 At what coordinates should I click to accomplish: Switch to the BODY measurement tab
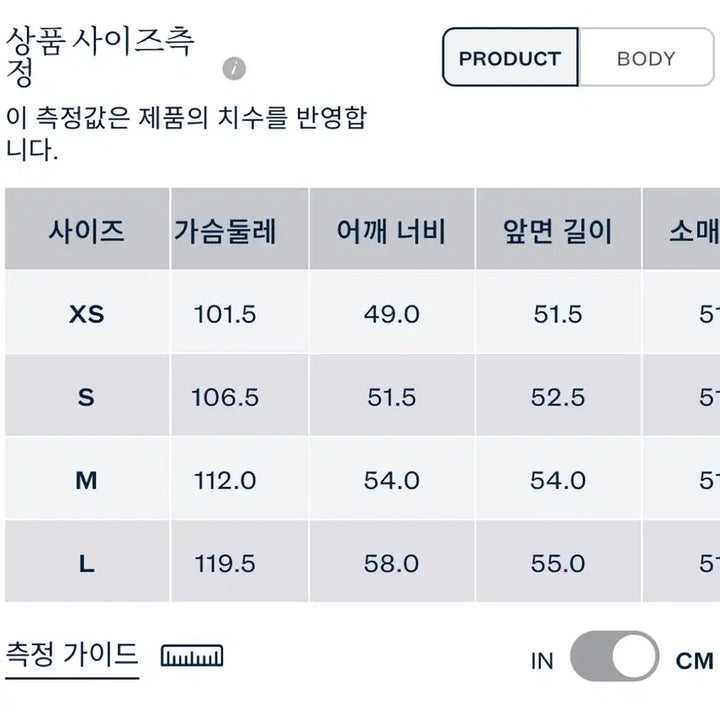(x=646, y=58)
